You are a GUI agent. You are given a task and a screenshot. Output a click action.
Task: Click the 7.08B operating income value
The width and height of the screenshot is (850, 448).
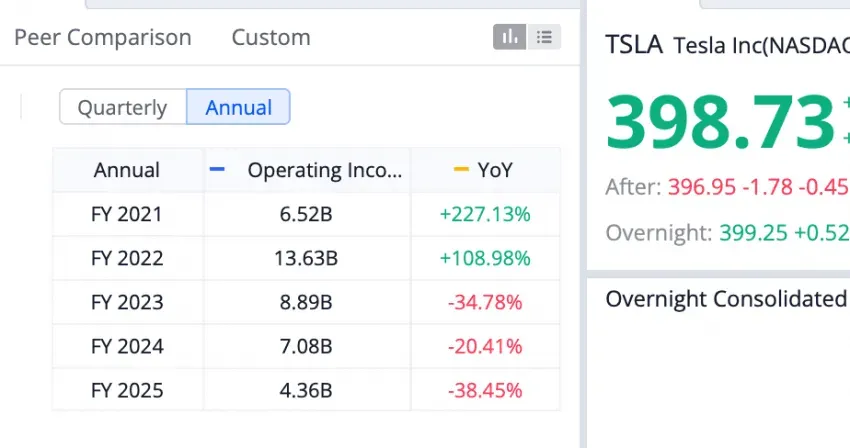306,346
